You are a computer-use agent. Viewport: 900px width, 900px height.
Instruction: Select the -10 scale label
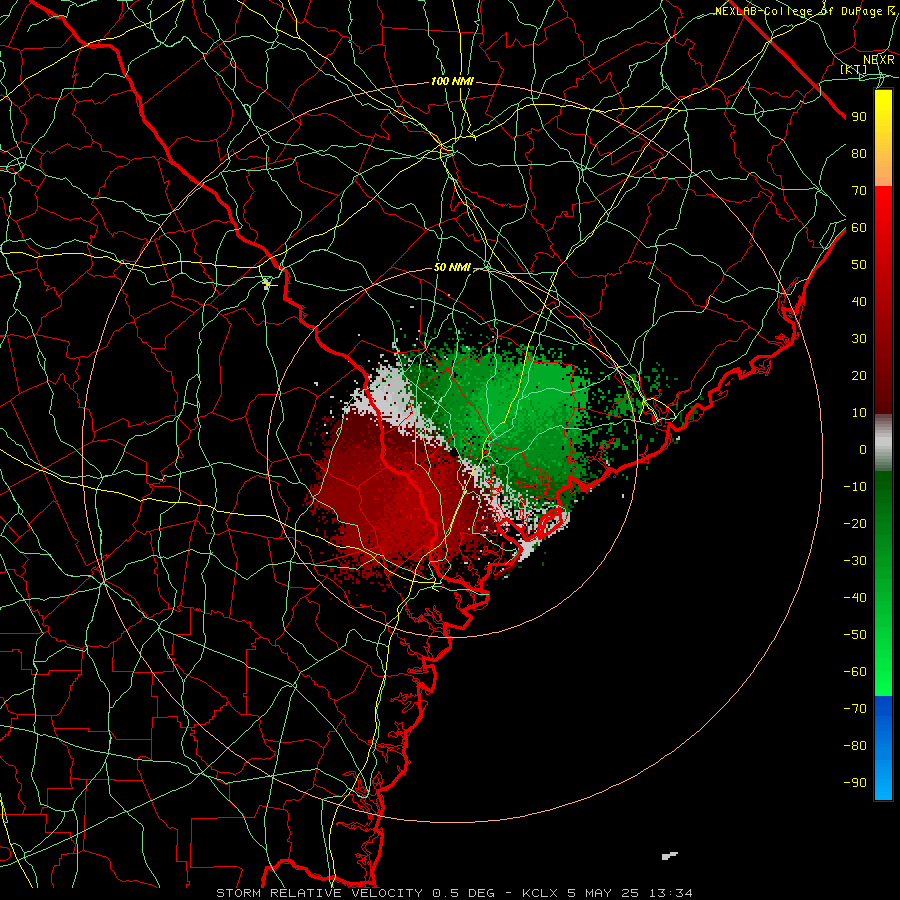[x=855, y=487]
